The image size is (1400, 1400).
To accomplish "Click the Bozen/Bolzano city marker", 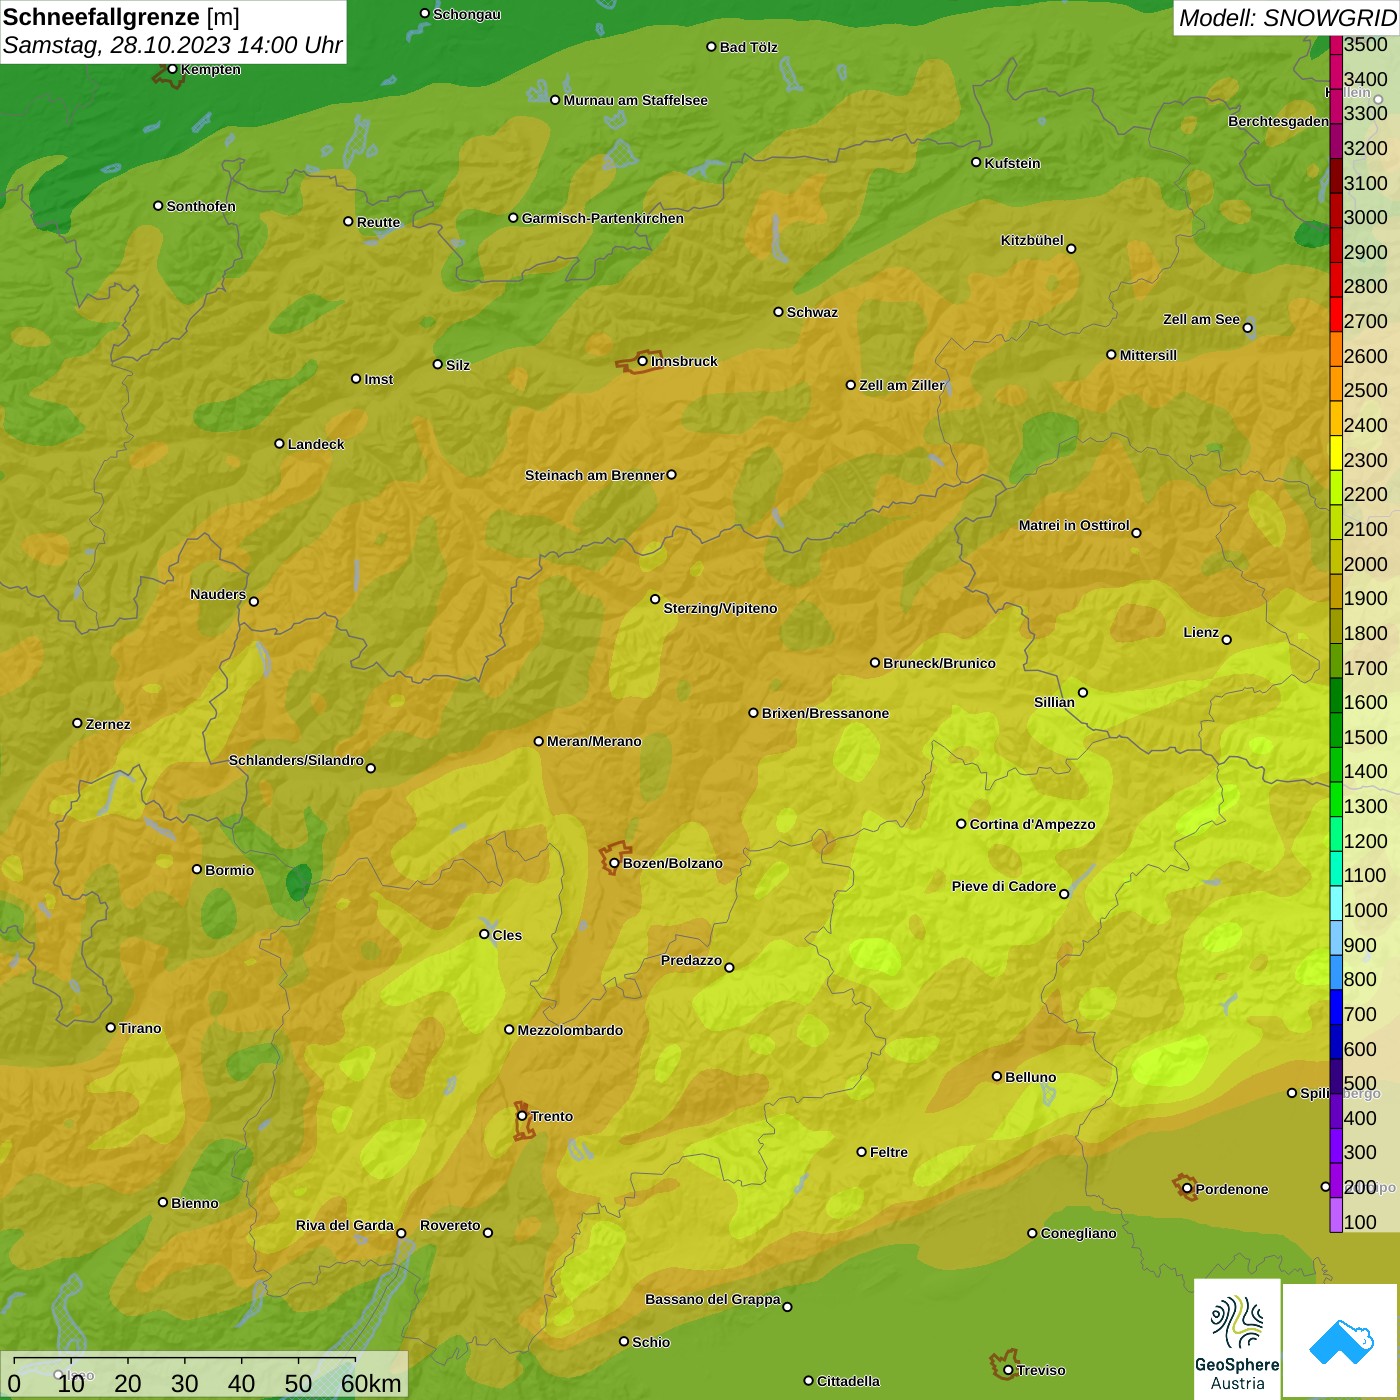I will click(614, 863).
